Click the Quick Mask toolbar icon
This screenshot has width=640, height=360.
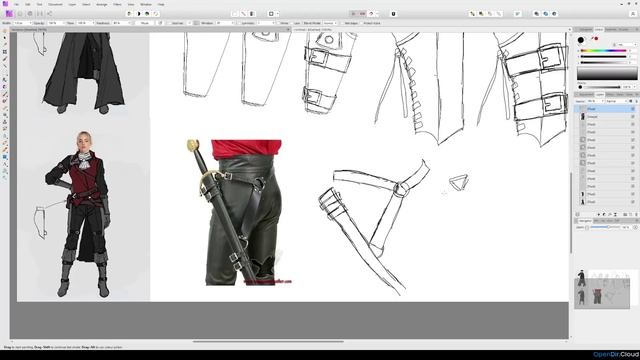coord(271,14)
